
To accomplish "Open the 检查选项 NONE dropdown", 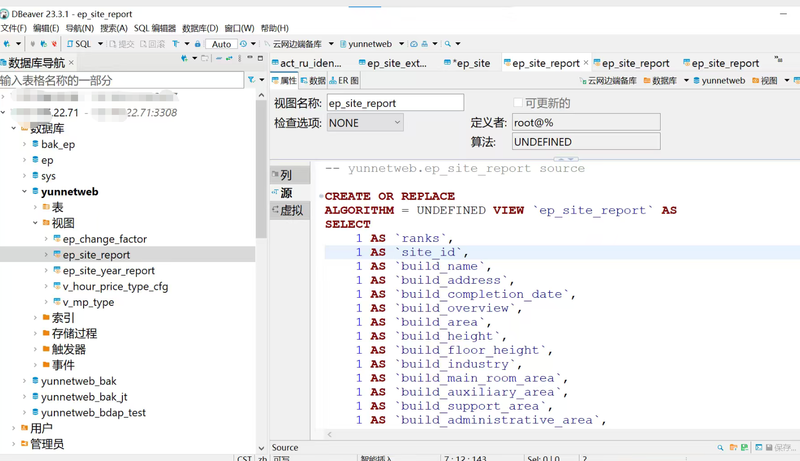I will click(x=365, y=123).
